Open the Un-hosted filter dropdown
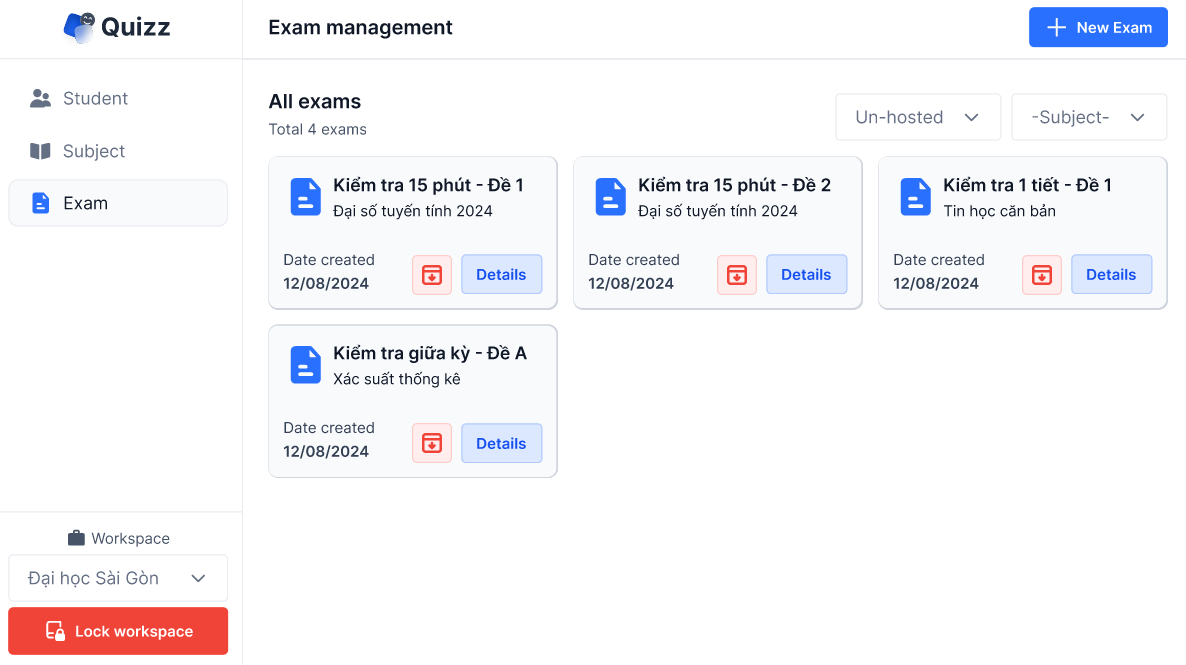Viewport: 1186px width, 665px height. 917,117
